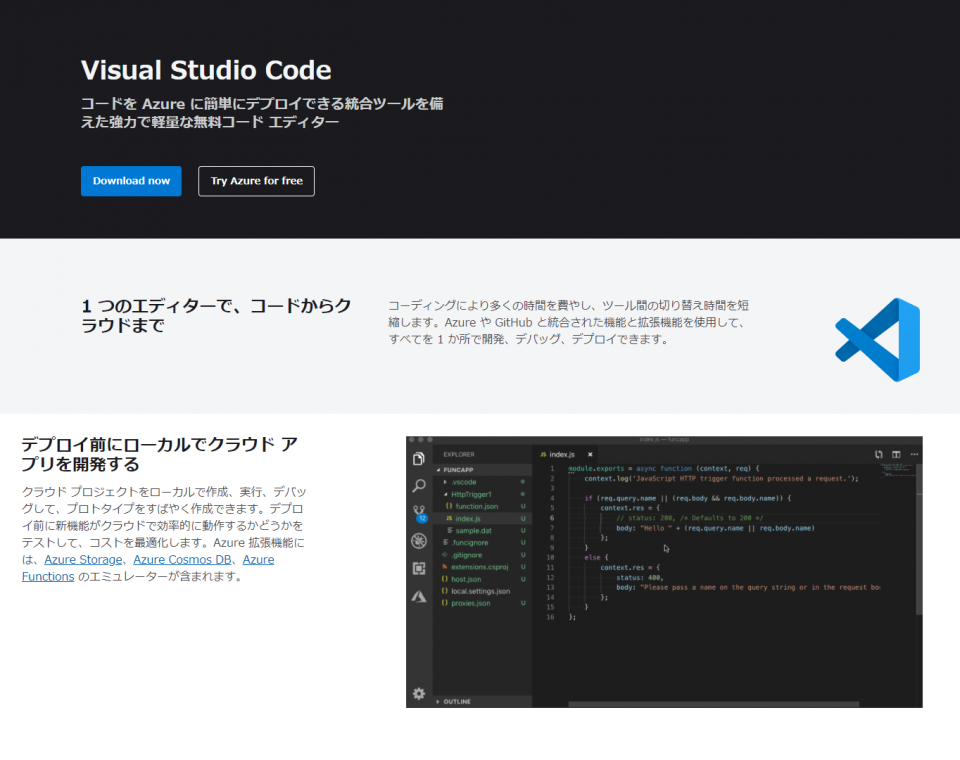This screenshot has height=760, width=960.
Task: Click the settings gear in activity bar
Action: 419,693
